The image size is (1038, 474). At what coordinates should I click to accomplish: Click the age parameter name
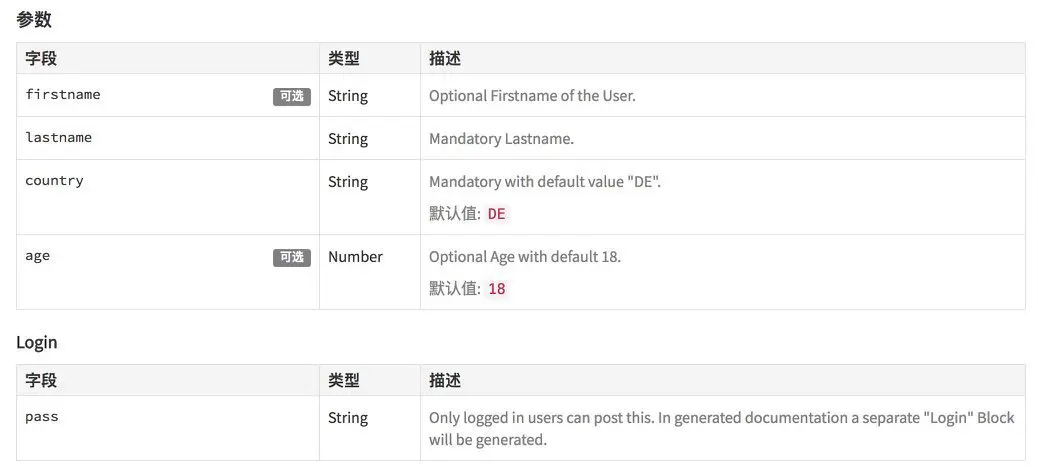click(37, 256)
